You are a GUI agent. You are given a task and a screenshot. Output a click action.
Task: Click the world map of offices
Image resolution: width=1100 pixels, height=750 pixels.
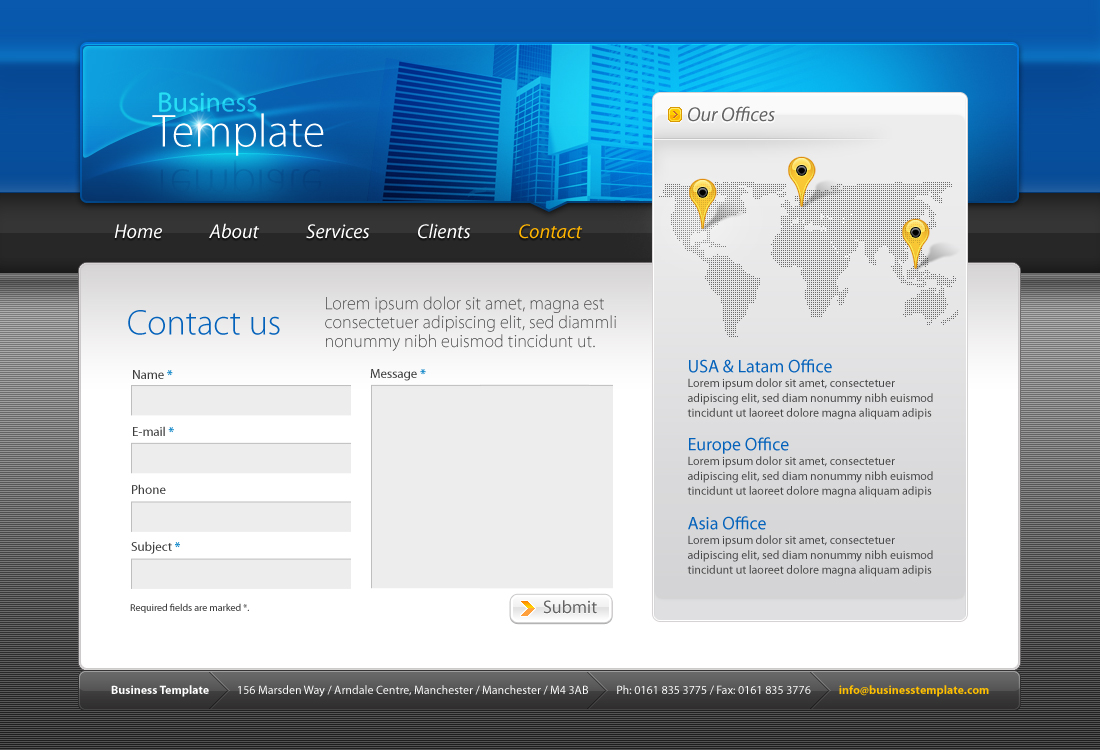point(809,258)
